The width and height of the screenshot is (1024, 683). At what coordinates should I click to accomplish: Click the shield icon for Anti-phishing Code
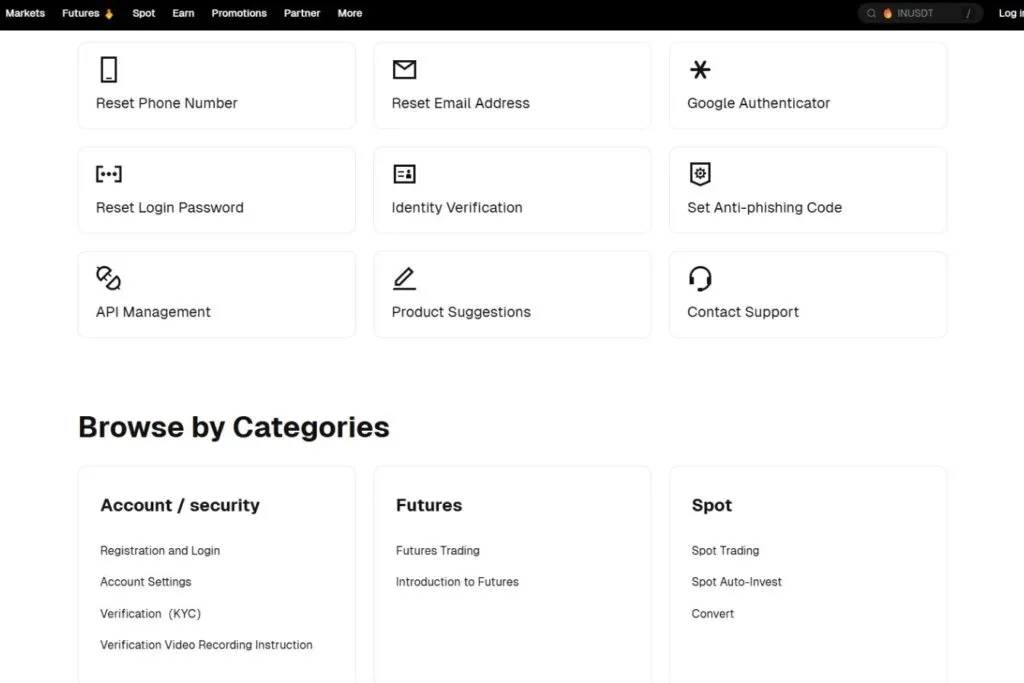pyautogui.click(x=700, y=174)
